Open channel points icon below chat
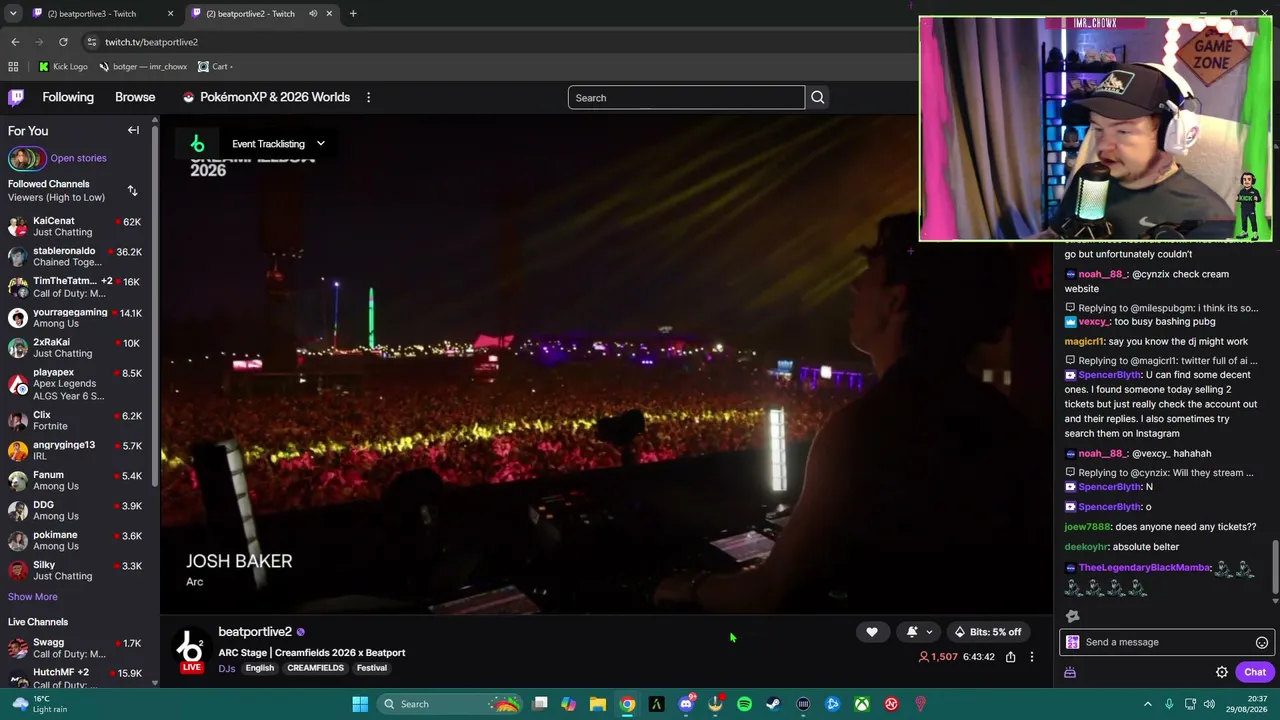 click(x=1070, y=673)
